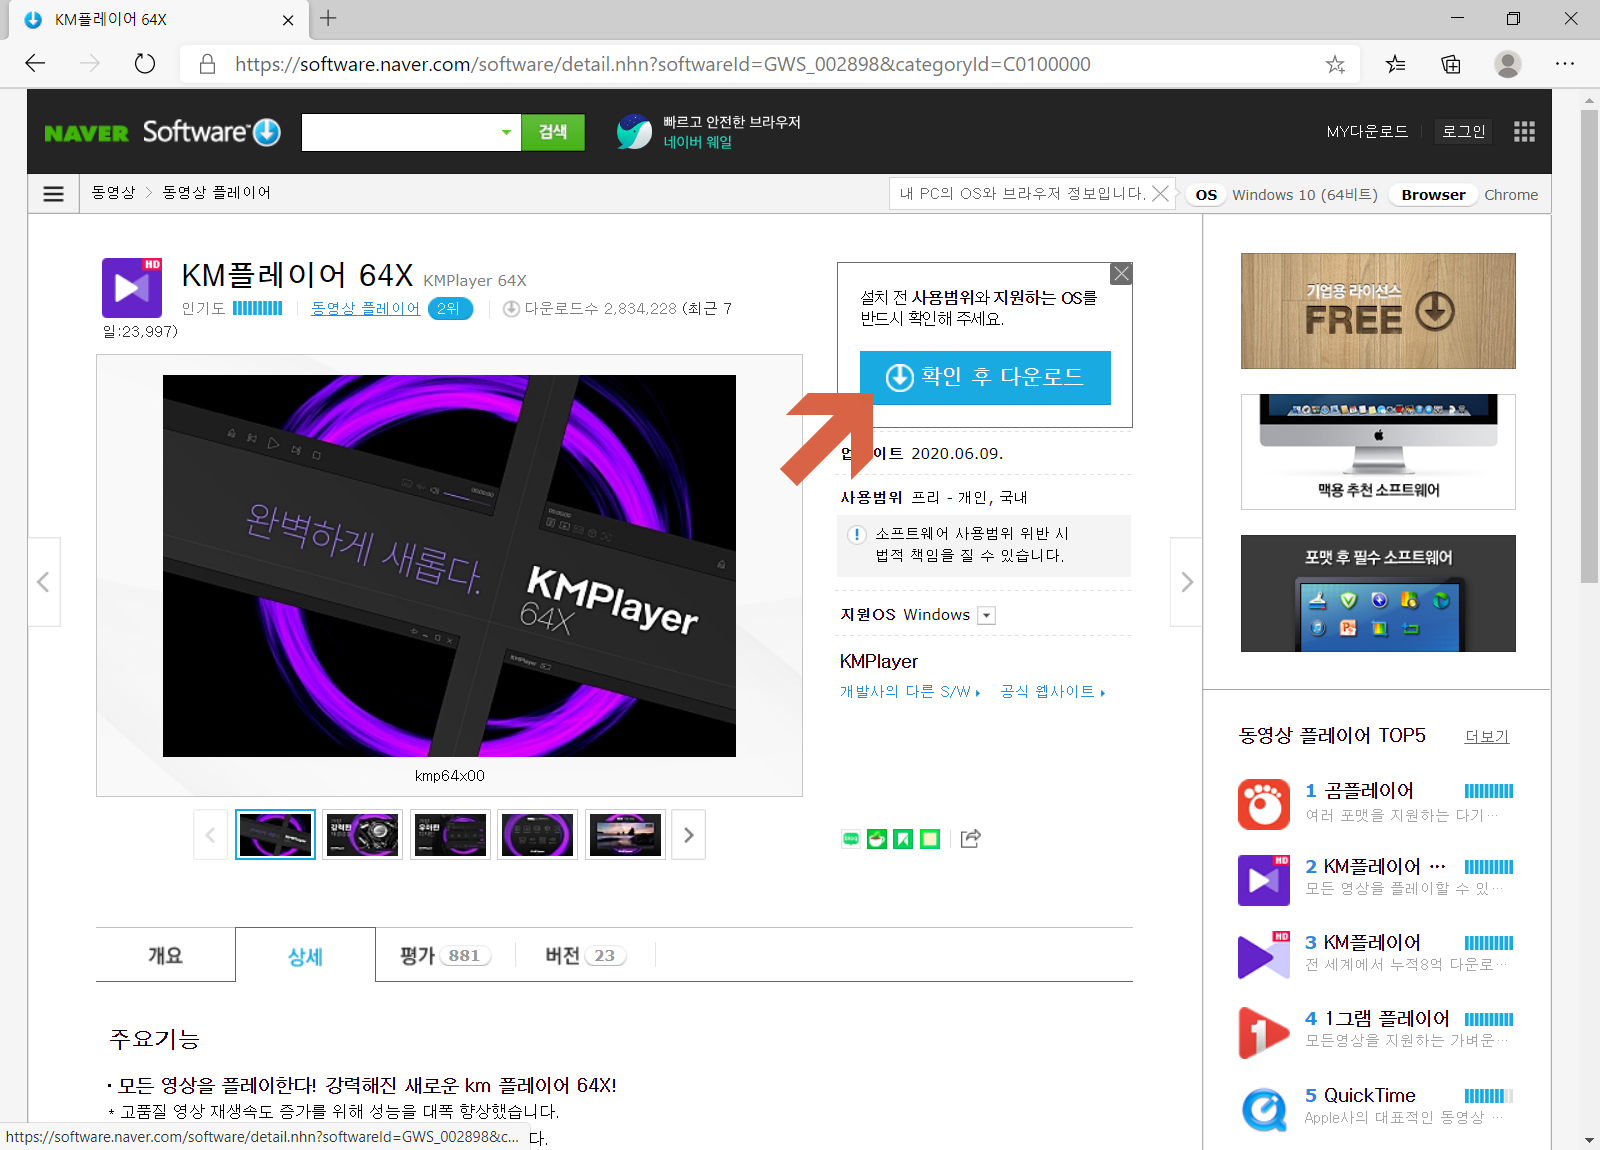Open the 2 KM플레이어 TOP5 entry

[x=1375, y=867]
